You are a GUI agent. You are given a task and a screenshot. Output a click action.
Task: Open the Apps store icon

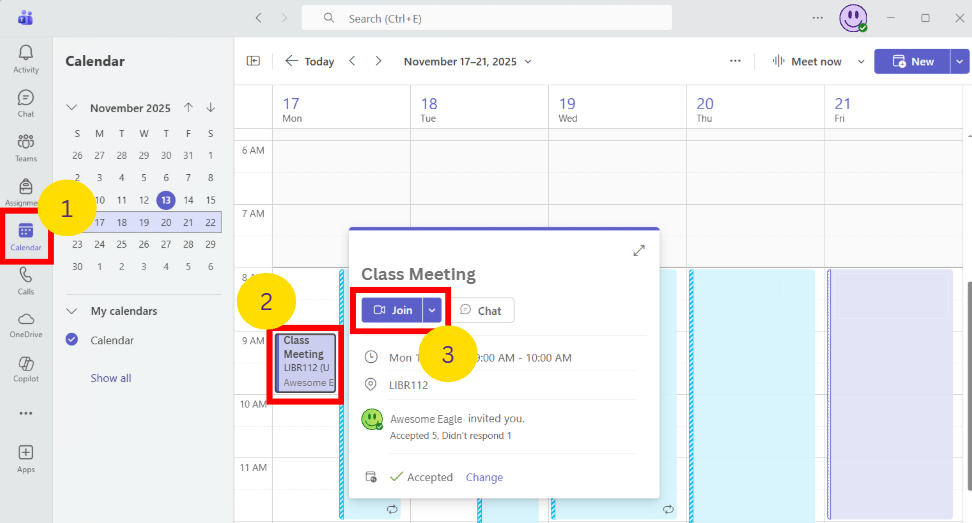pos(26,457)
